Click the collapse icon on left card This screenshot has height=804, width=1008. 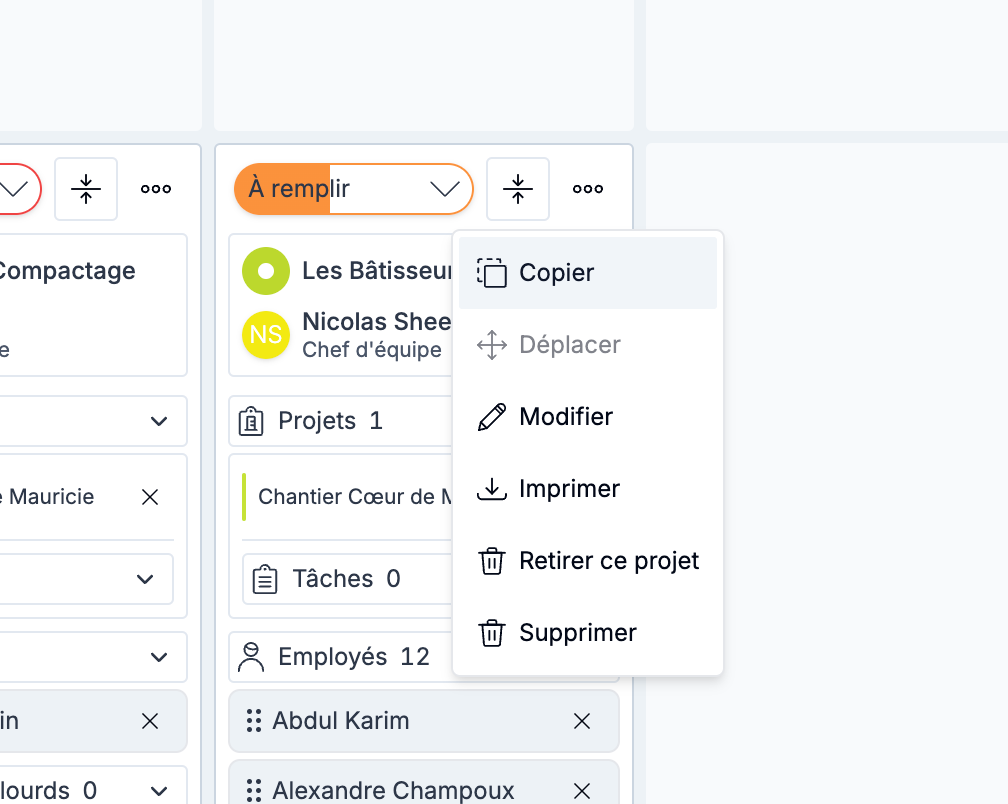(x=86, y=189)
